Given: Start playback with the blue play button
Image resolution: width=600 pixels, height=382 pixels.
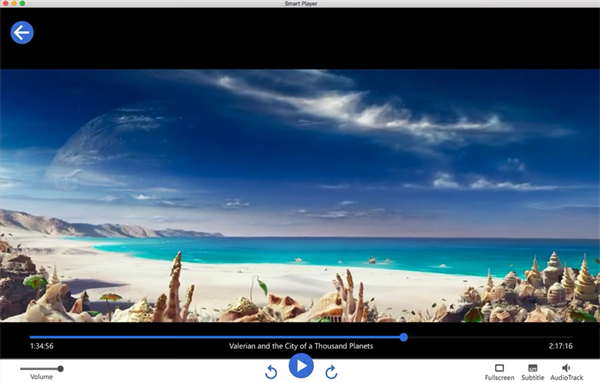Looking at the screenshot, I should 301,366.
